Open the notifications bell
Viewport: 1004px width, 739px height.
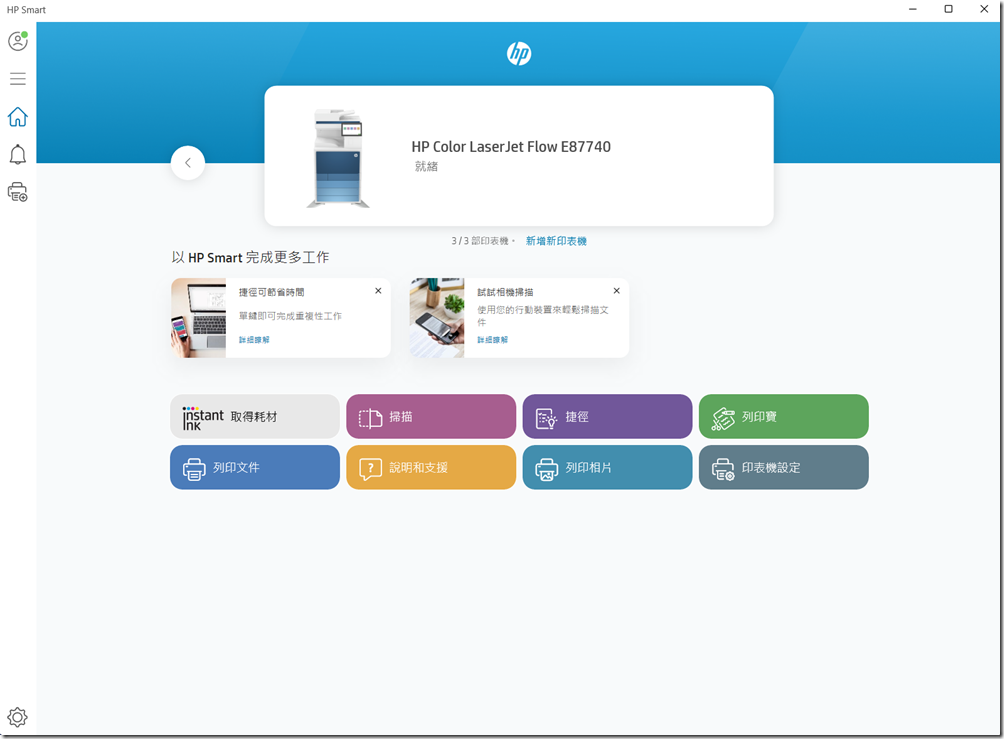(18, 154)
